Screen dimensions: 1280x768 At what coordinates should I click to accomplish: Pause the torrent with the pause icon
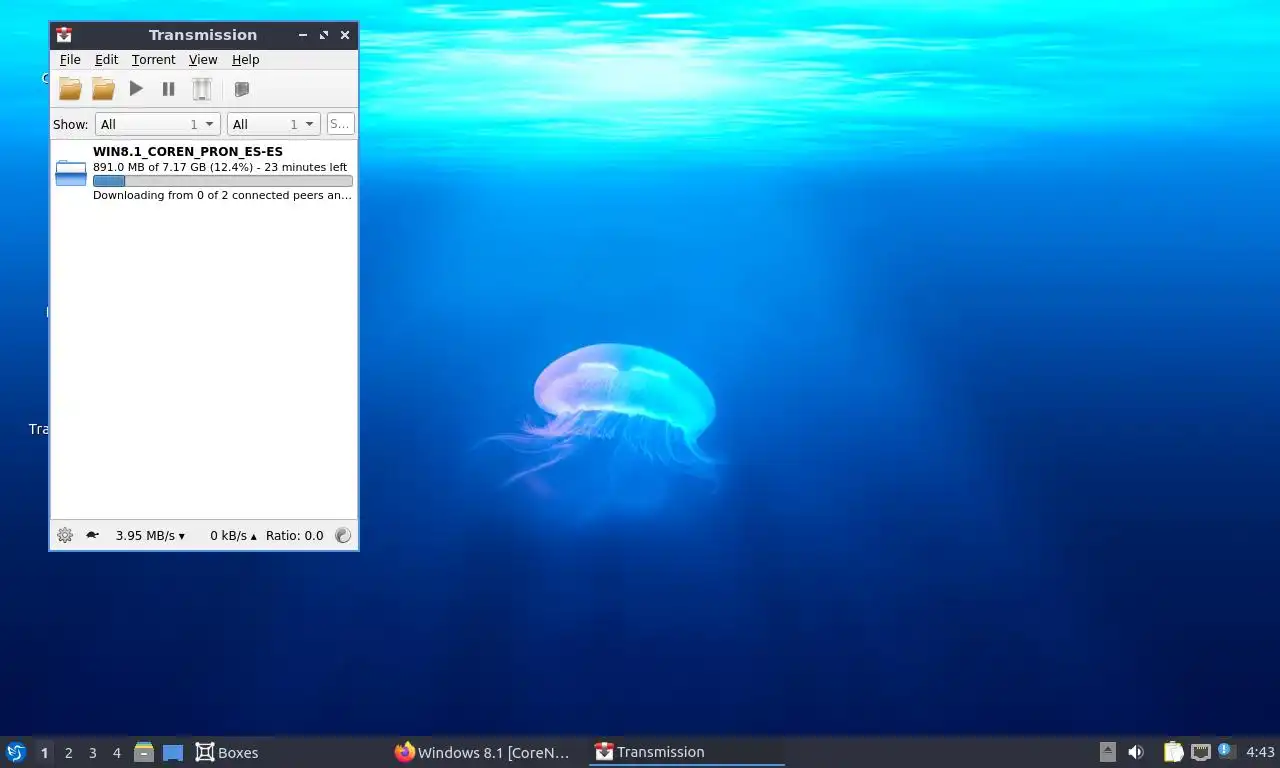pos(168,89)
